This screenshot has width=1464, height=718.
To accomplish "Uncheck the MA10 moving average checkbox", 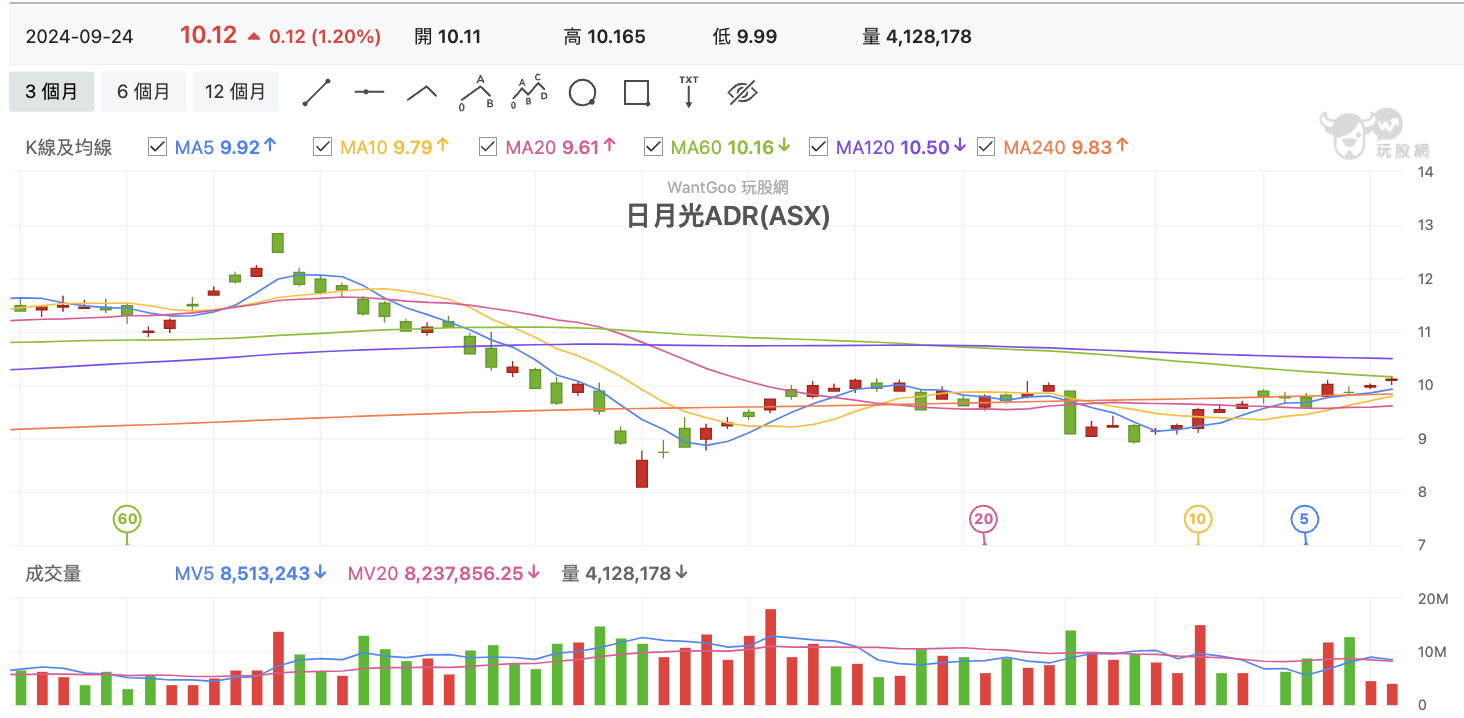I will (322, 147).
